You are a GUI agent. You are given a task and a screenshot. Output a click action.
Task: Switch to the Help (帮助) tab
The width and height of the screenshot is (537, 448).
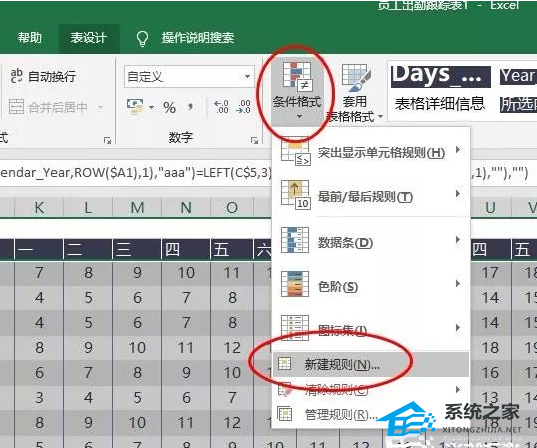coord(30,37)
